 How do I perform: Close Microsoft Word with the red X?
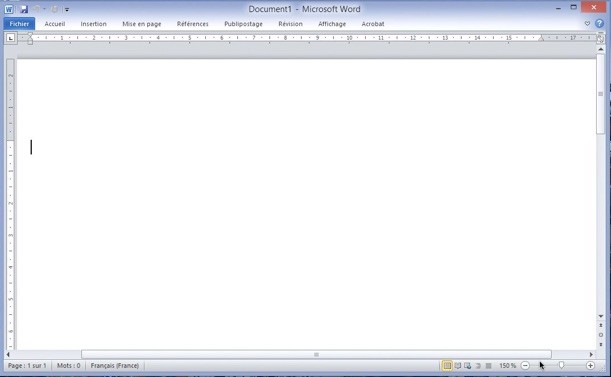(593, 7)
